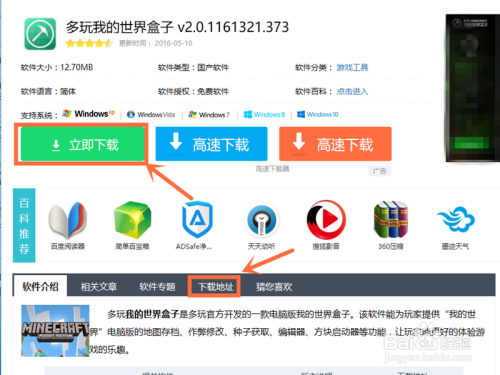Open the 简单百宝箱 green cube icon
500x375 pixels.
coord(132,220)
